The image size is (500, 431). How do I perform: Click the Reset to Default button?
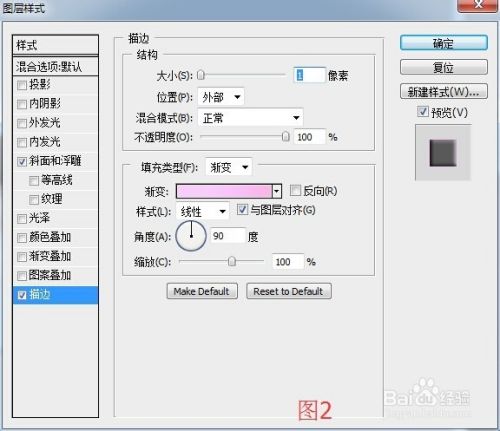click(289, 291)
